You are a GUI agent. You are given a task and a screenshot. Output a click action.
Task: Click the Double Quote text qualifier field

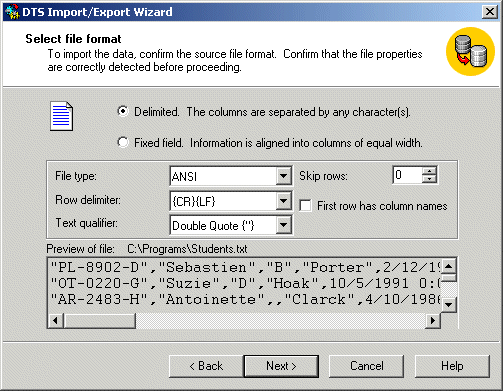point(223,225)
